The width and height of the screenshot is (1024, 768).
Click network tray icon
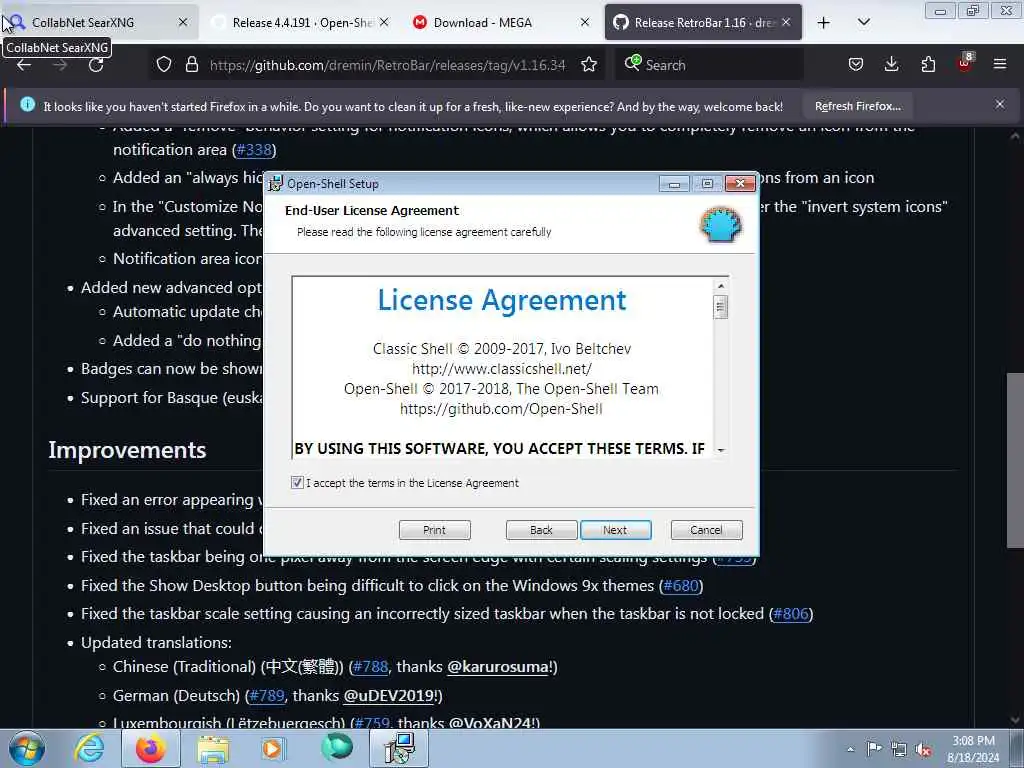coord(899,749)
